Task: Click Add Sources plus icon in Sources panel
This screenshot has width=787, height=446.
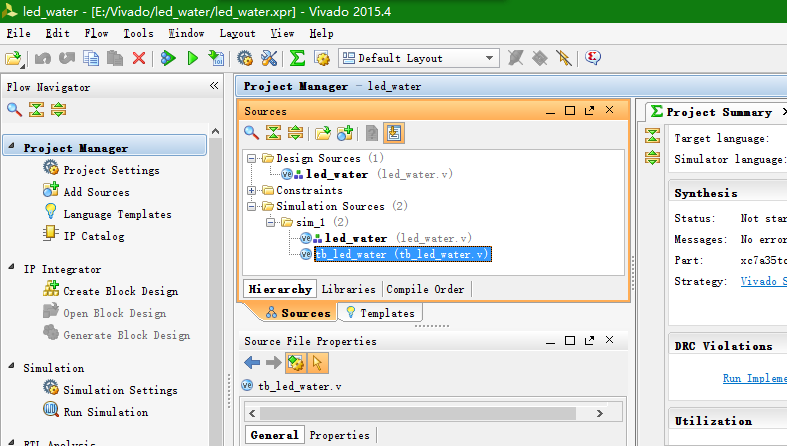Action: pos(345,133)
